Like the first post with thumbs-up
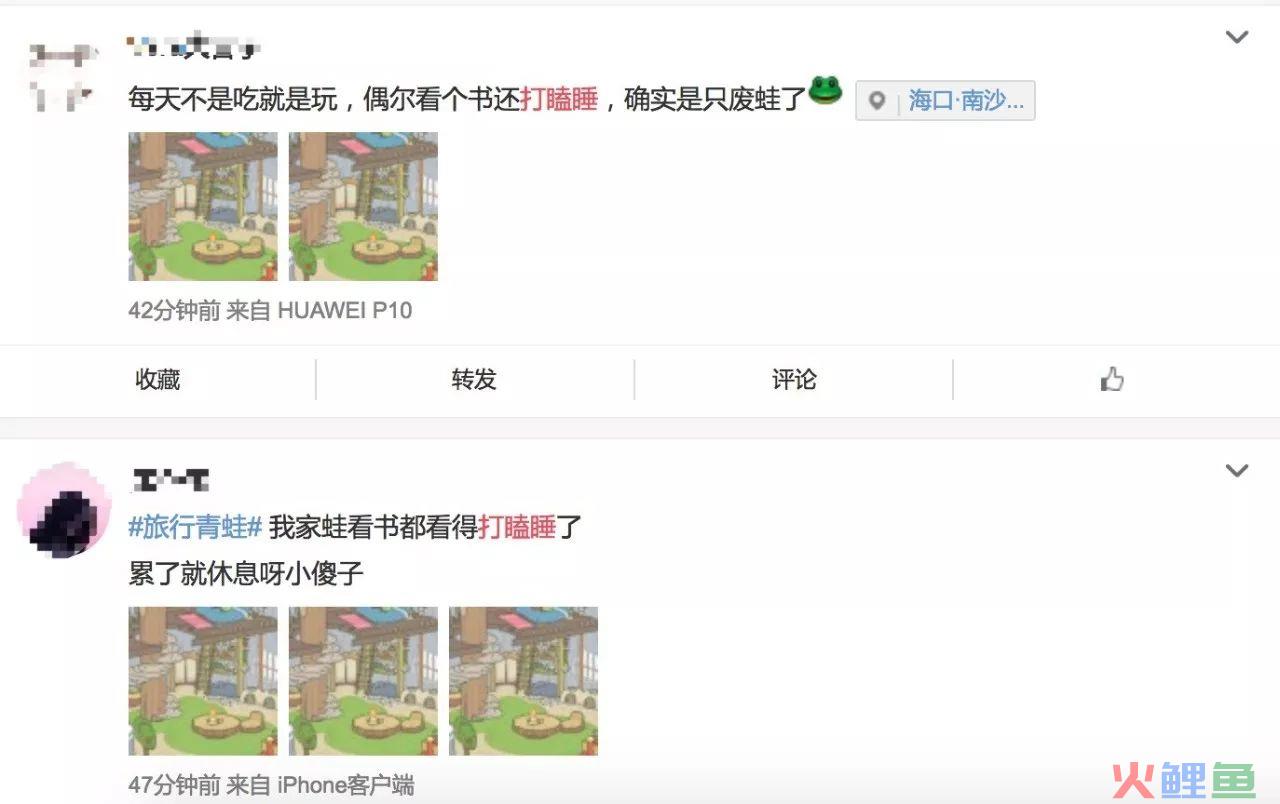Viewport: 1280px width, 804px height. click(x=1112, y=380)
